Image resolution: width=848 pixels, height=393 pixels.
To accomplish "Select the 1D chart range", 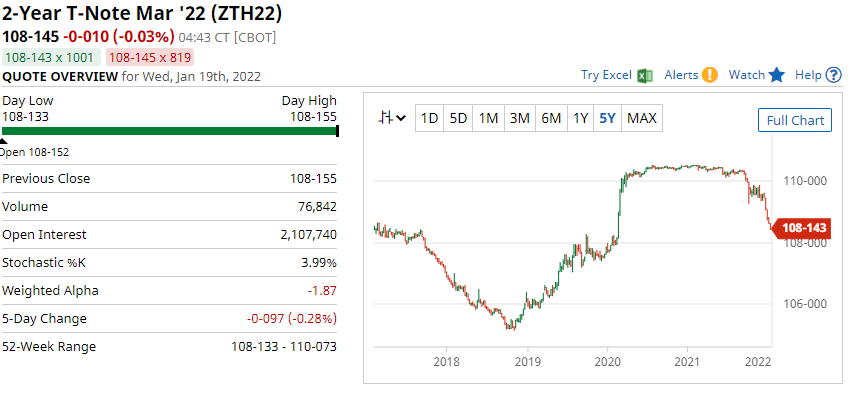I will point(429,118).
